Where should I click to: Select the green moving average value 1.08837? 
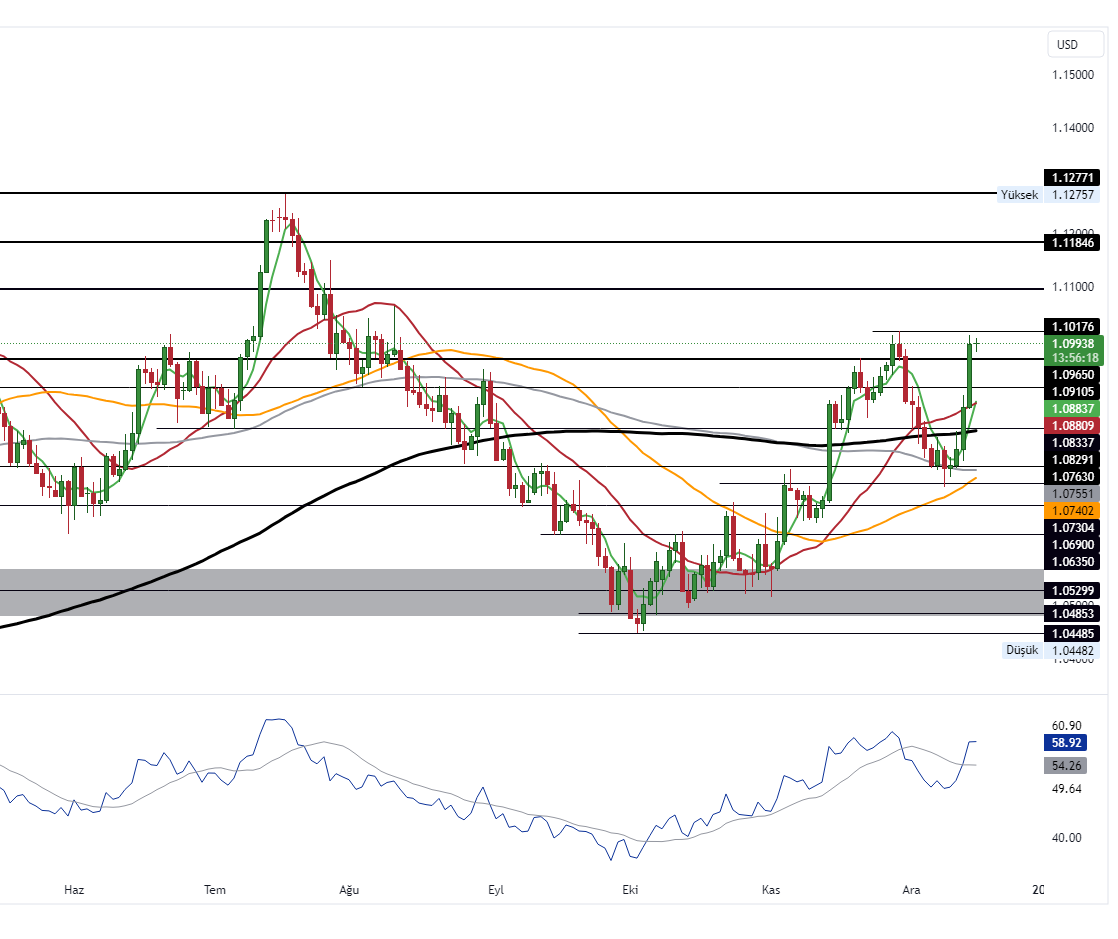point(1072,409)
